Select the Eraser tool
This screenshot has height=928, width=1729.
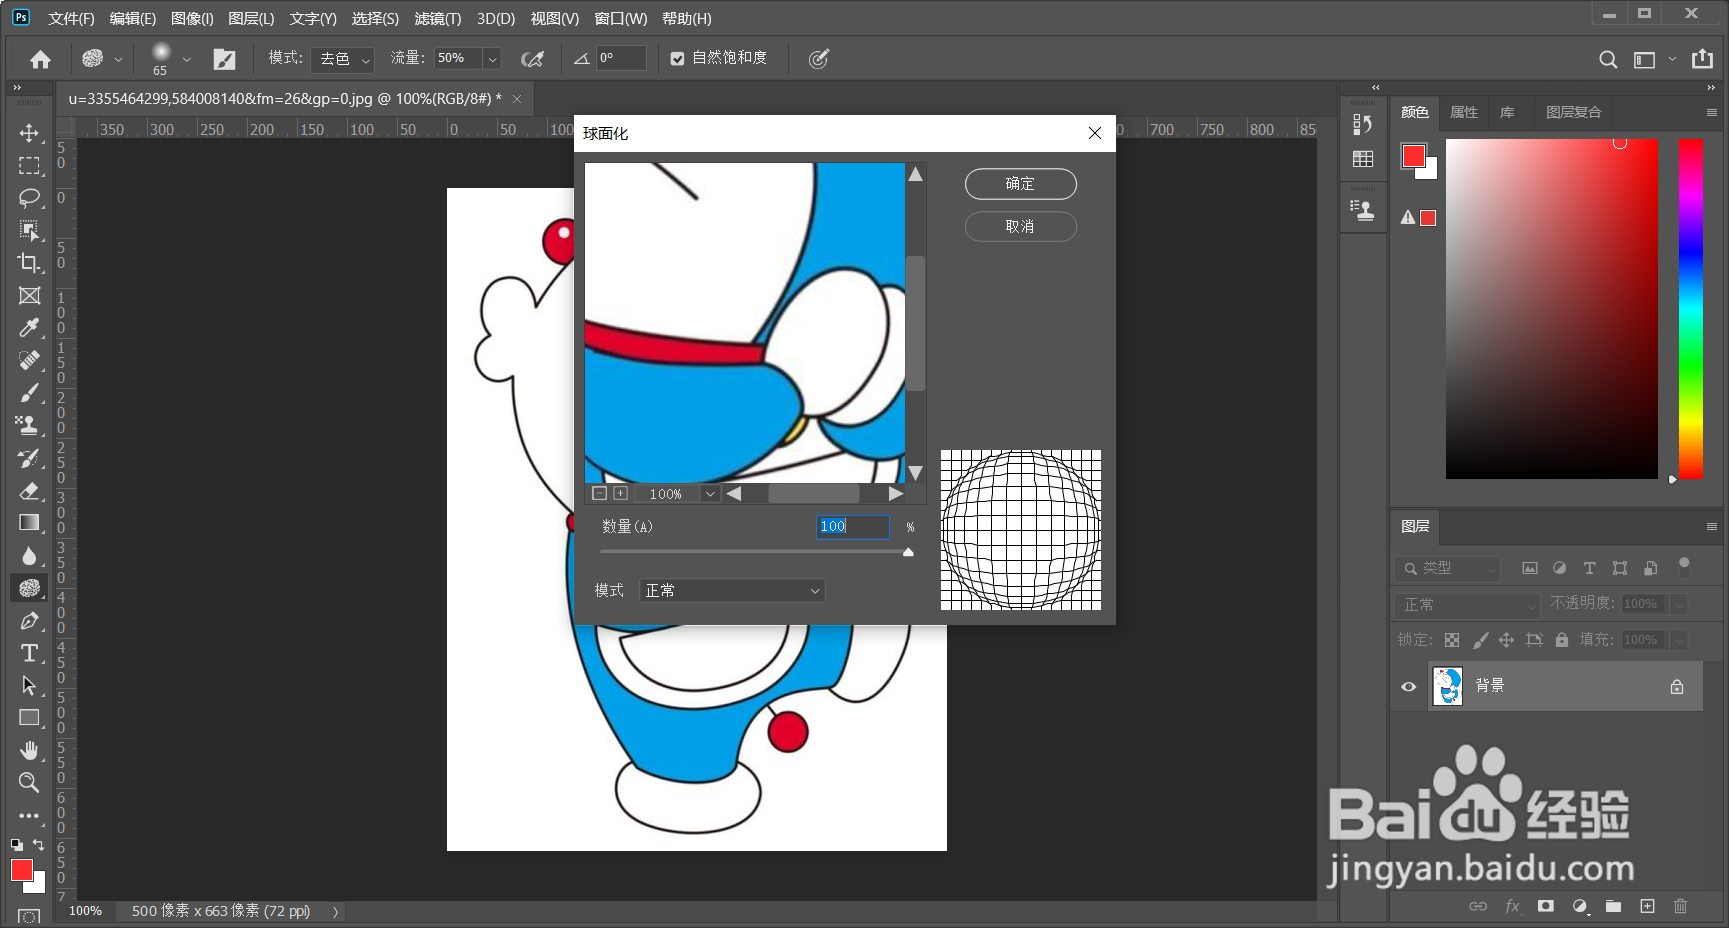coord(29,490)
